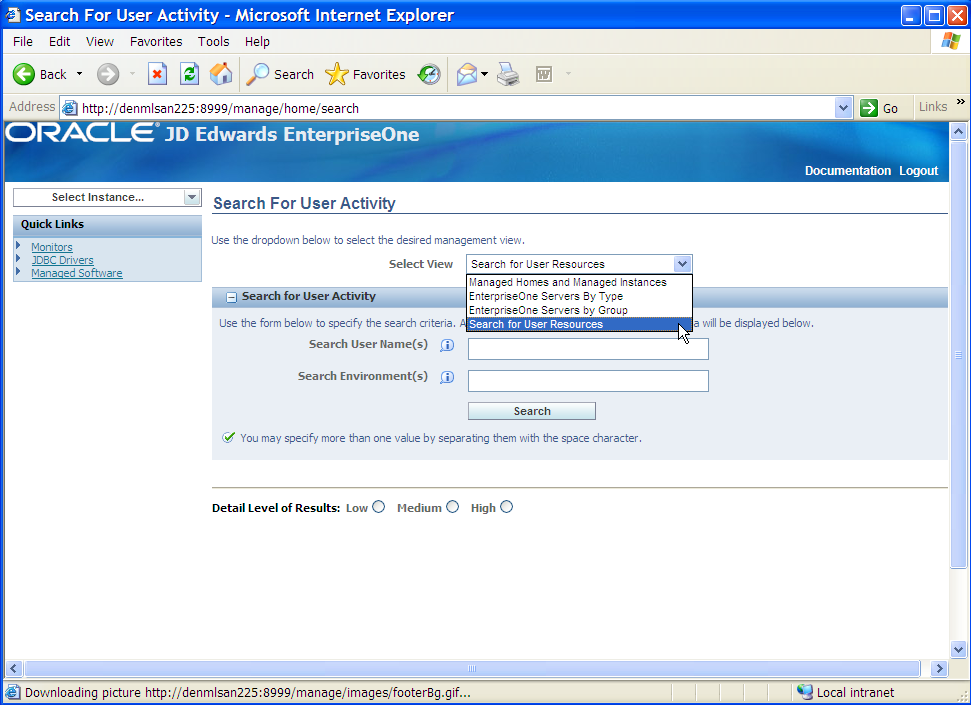Viewport: 971px width, 705px height.
Task: Refresh the page using the toolbar icon
Action: [x=189, y=74]
